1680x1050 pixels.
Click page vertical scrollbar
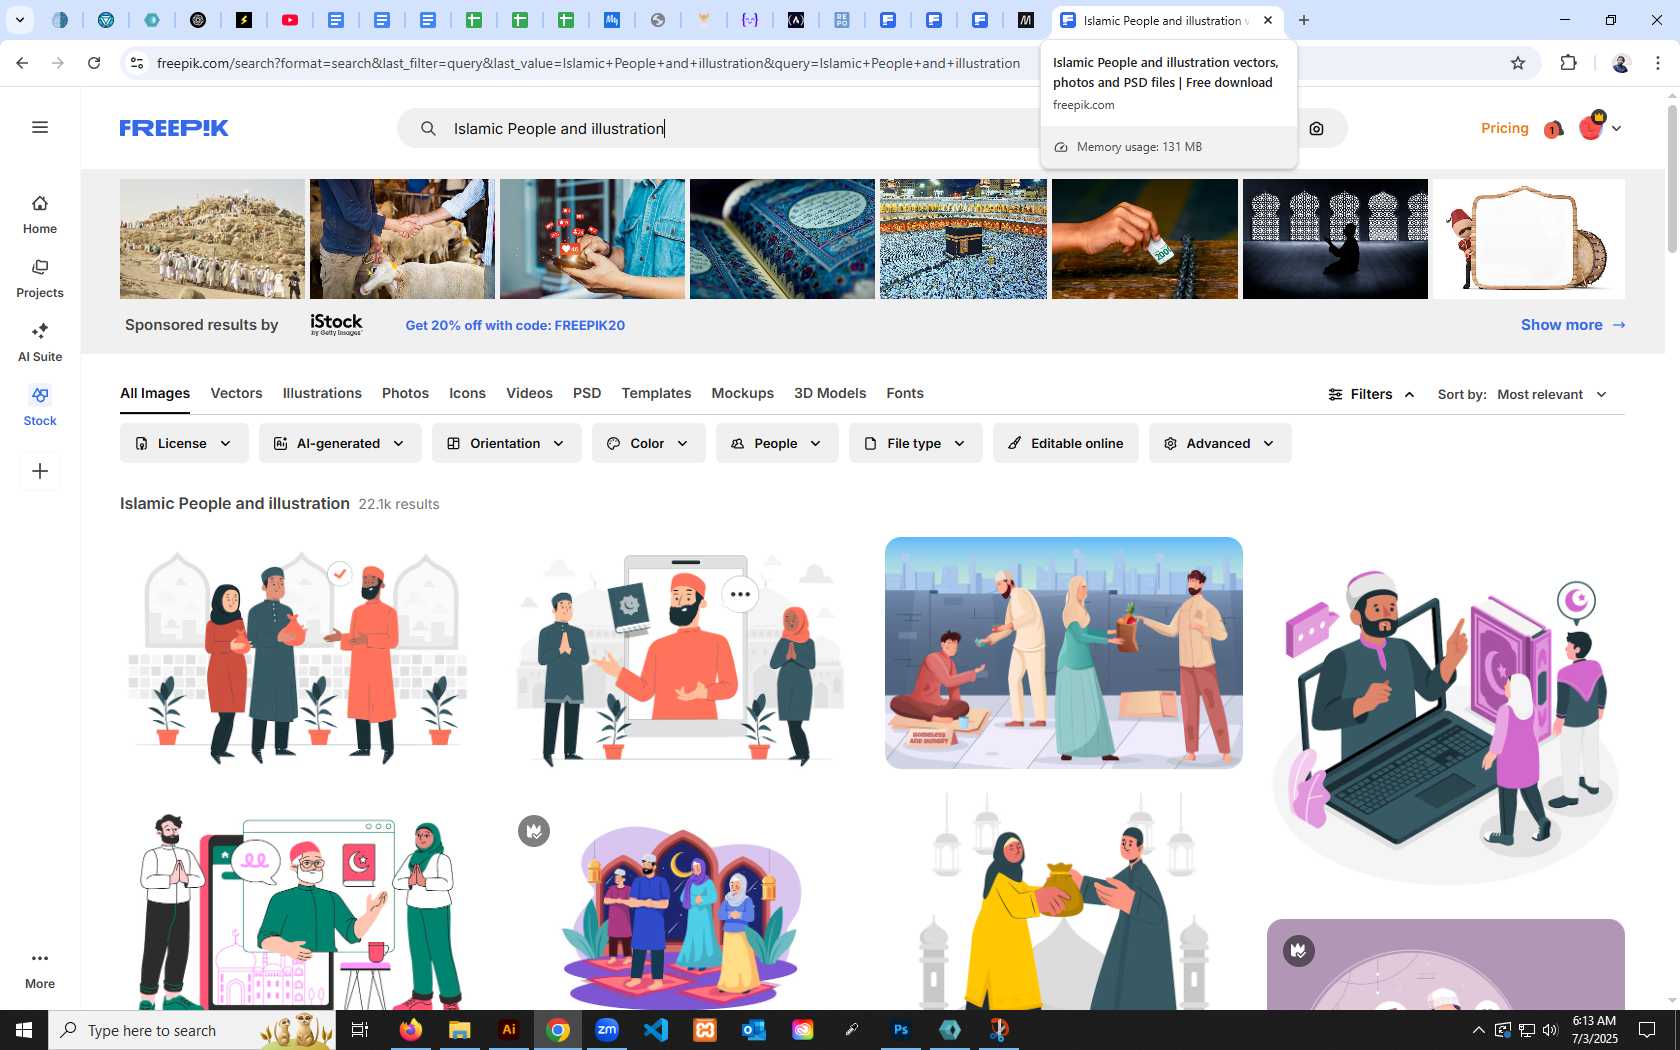[1672, 180]
